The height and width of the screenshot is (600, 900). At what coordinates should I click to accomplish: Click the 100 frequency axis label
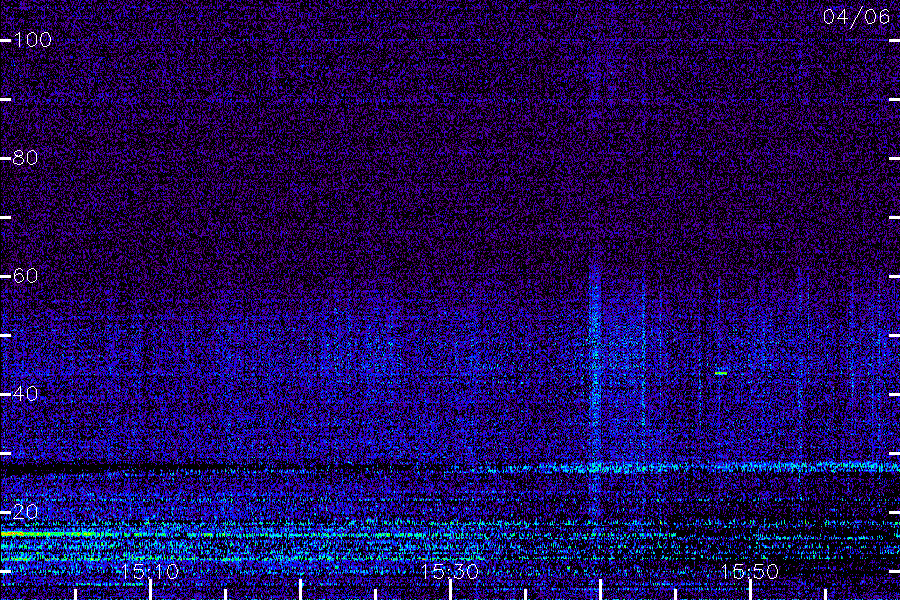point(32,40)
